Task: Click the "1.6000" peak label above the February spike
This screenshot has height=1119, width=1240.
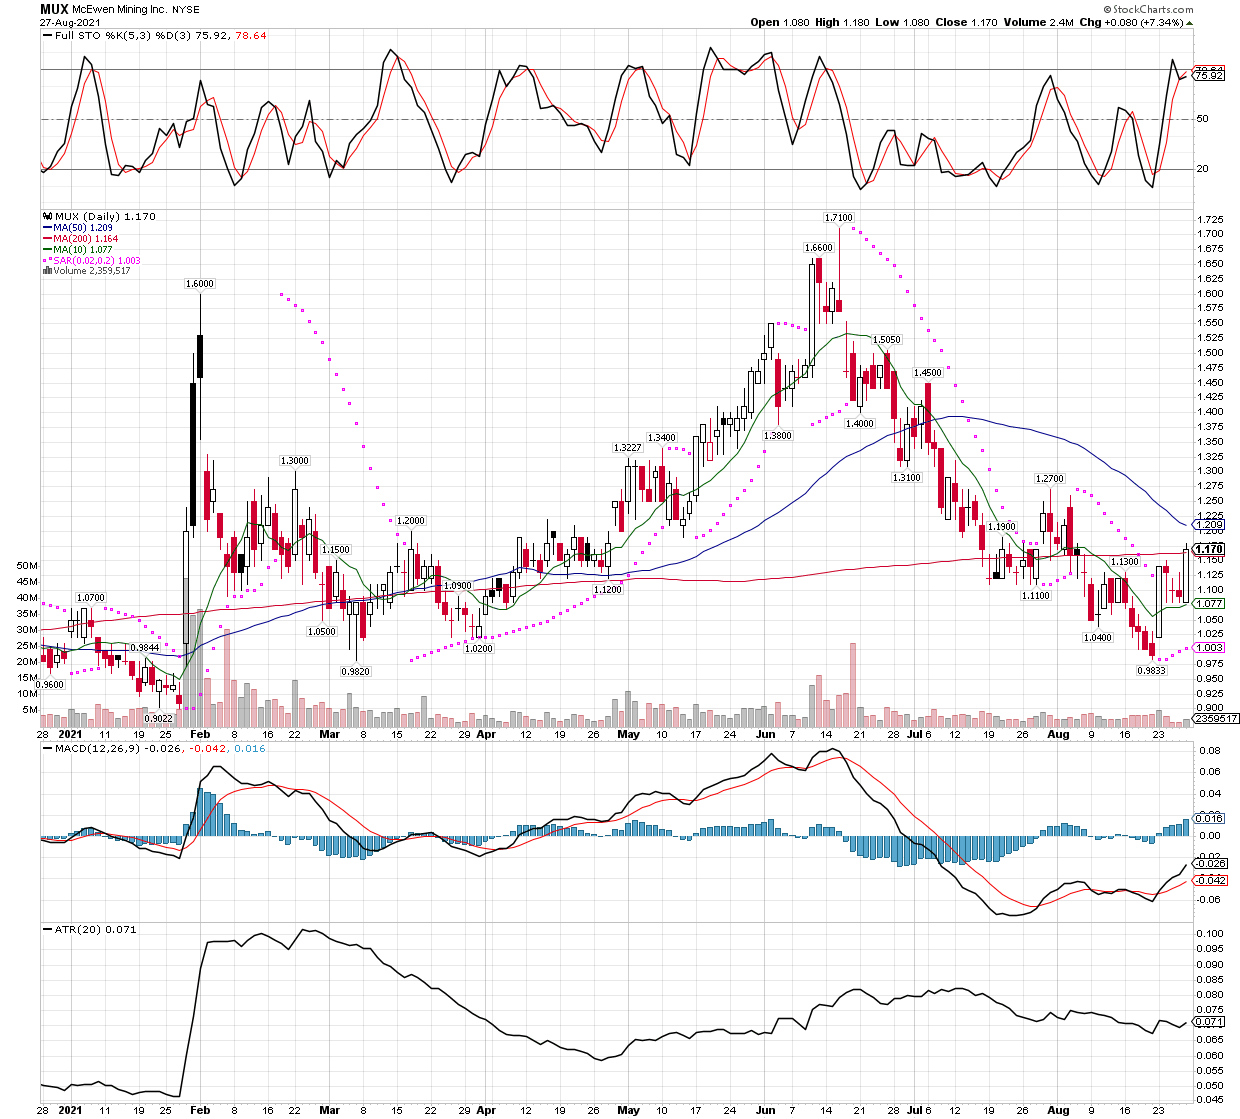Action: click(200, 284)
